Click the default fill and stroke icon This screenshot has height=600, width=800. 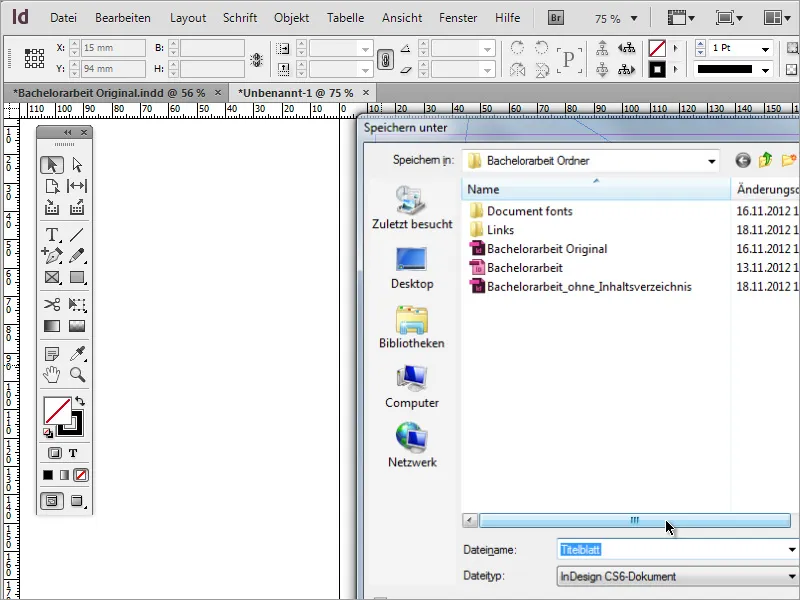point(48,433)
